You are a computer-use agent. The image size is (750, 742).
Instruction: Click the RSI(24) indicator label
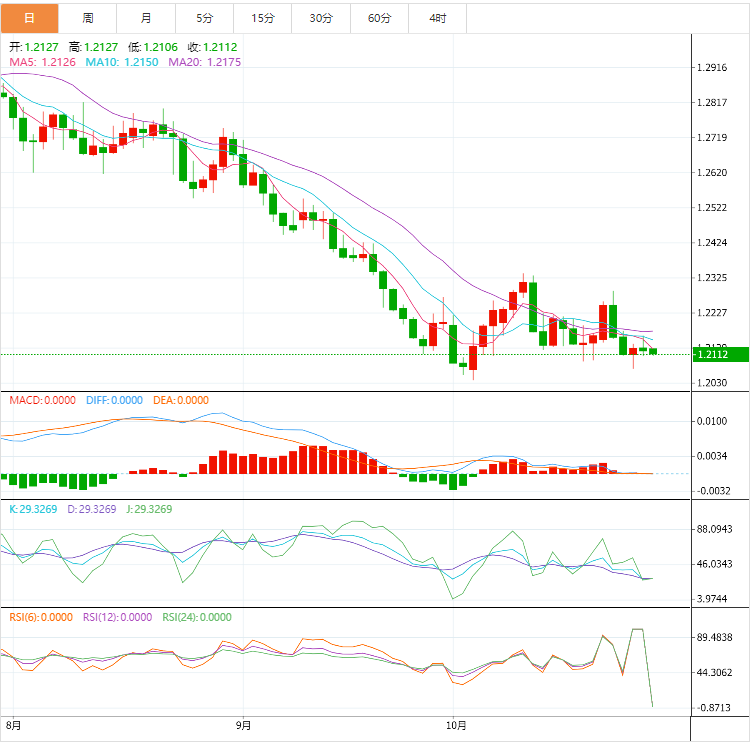(197, 617)
